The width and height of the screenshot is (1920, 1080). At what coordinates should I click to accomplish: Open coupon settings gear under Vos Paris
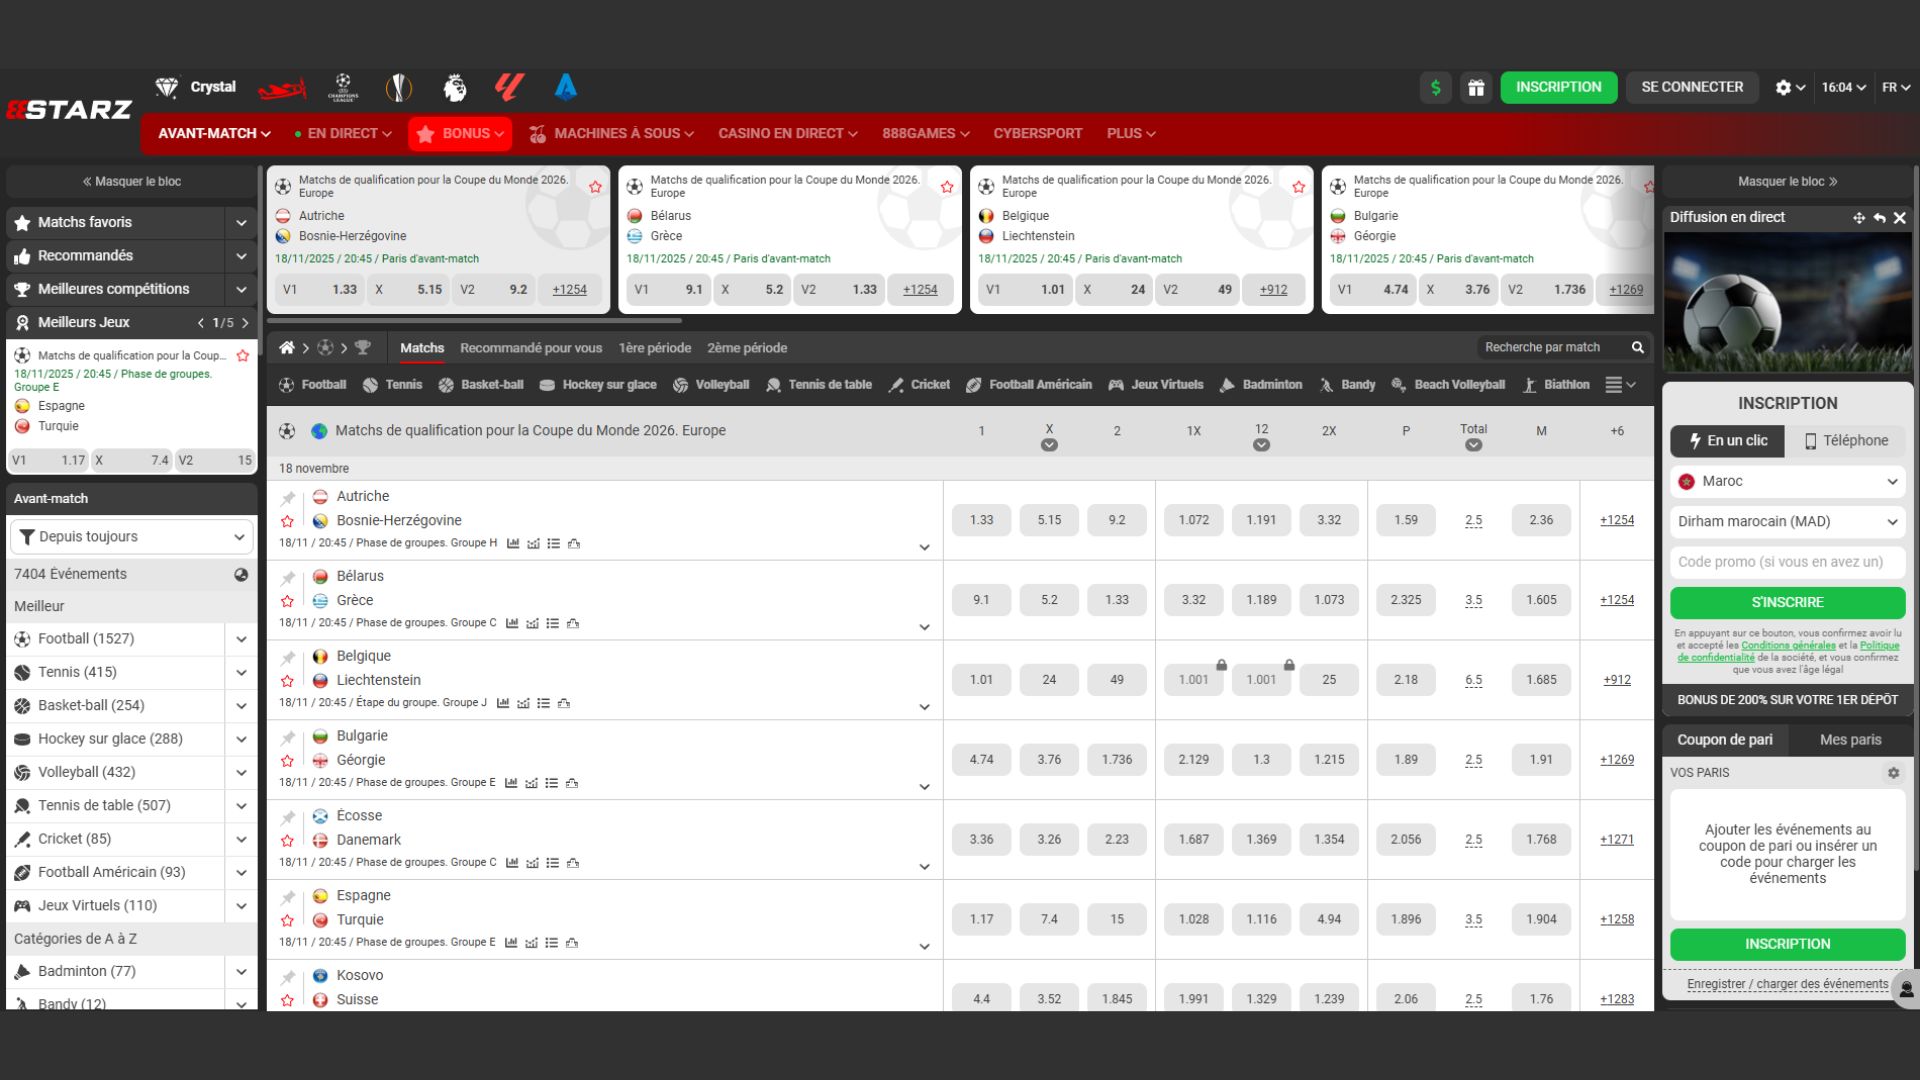pos(1892,773)
